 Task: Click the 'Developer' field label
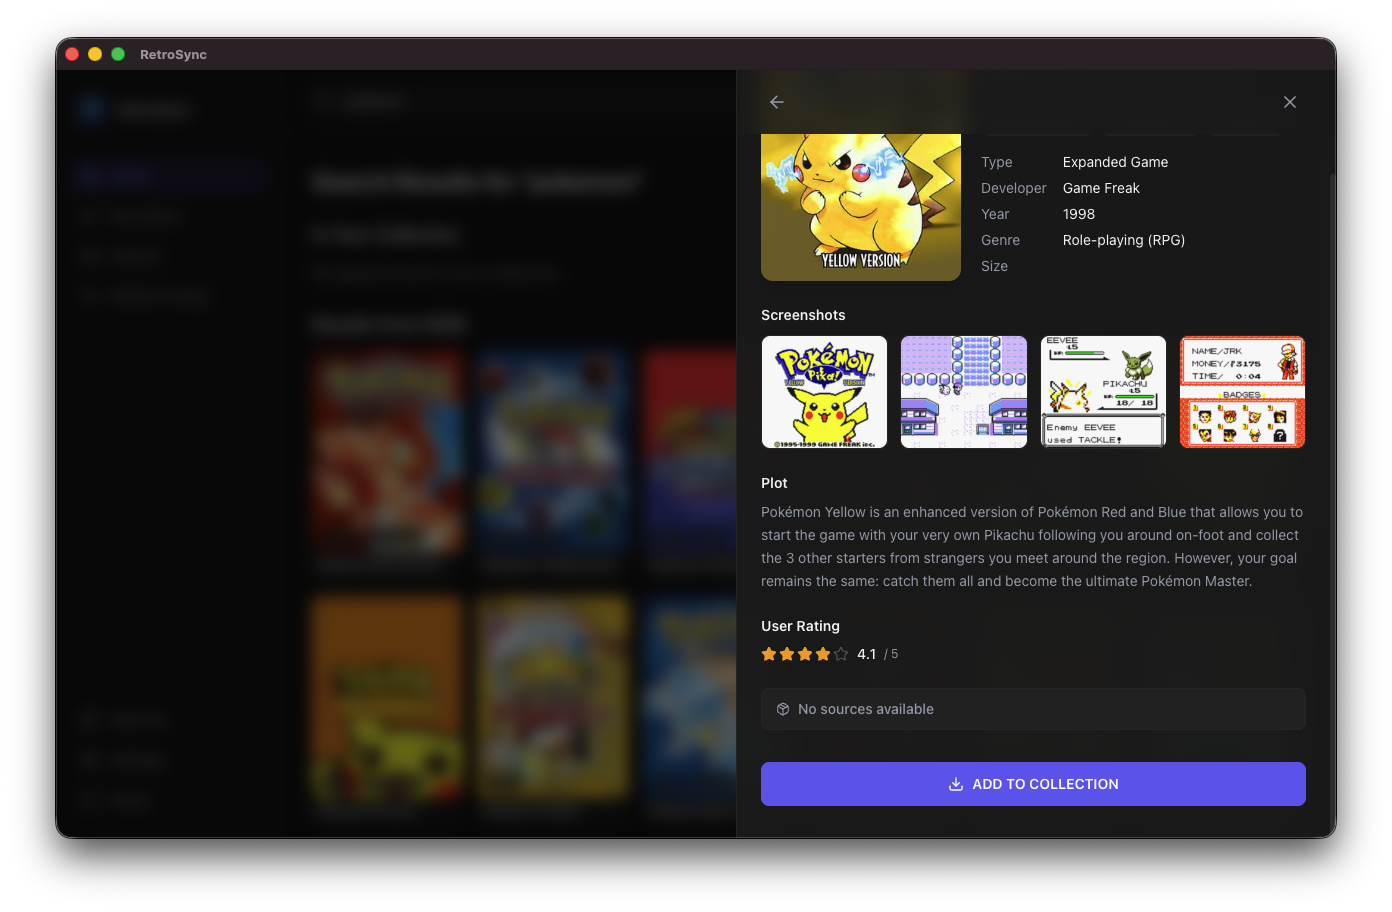[1014, 188]
